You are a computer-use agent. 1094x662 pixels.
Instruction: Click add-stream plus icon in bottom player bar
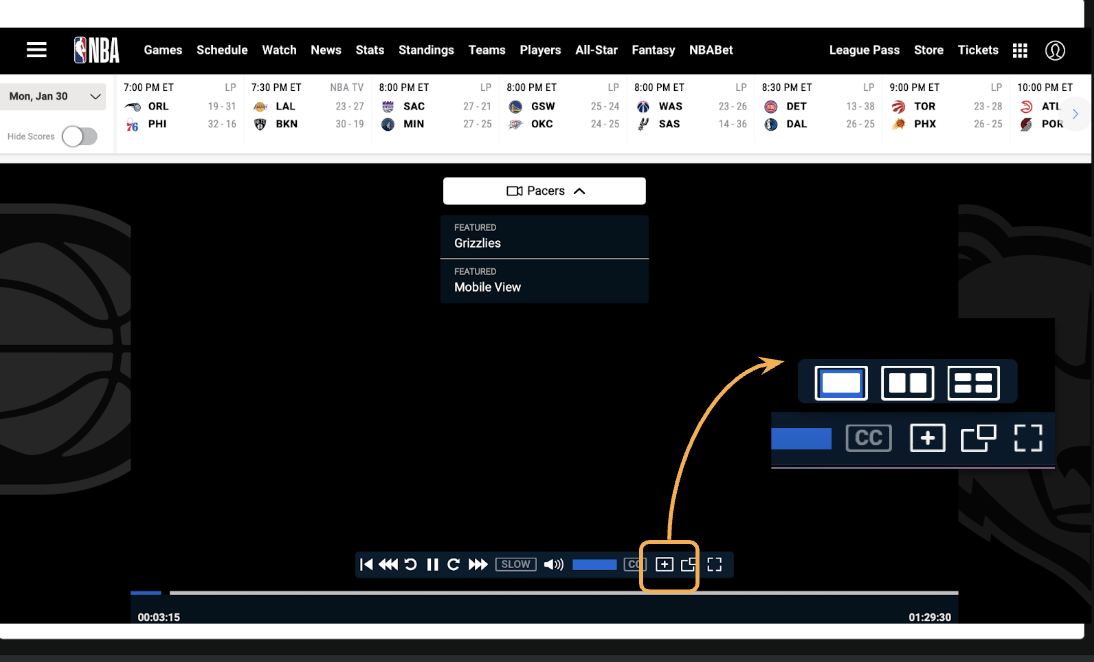click(x=664, y=564)
